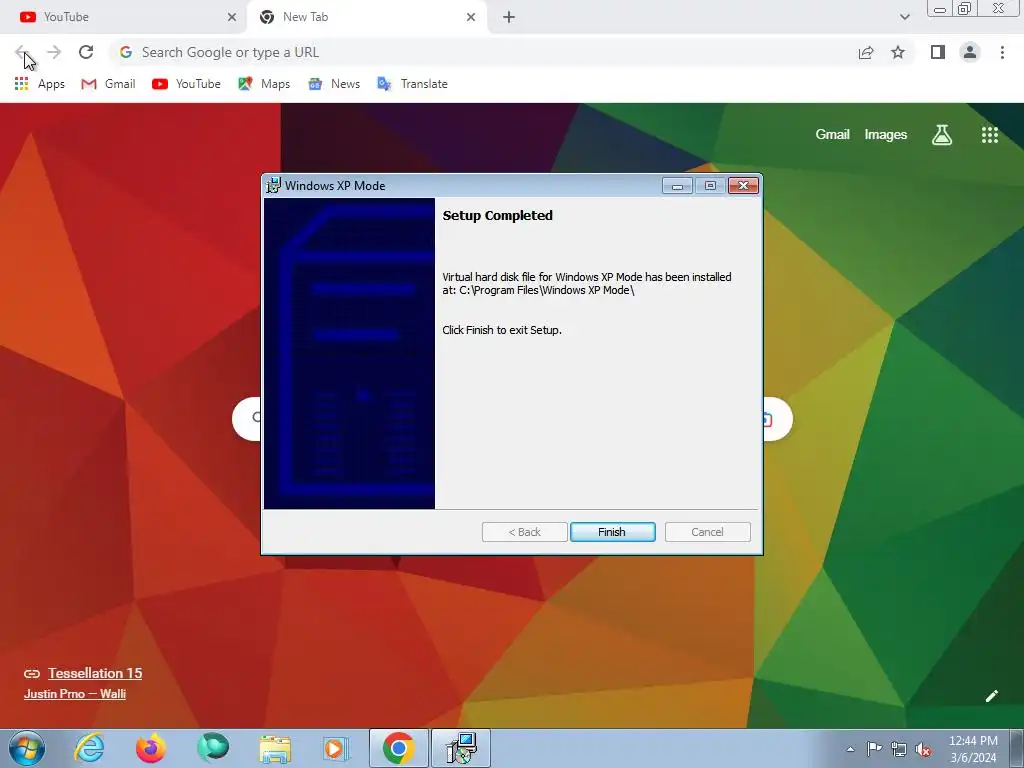Screen dimensions: 1024x768
Task: Go back in Chrome
Action: tap(22, 52)
